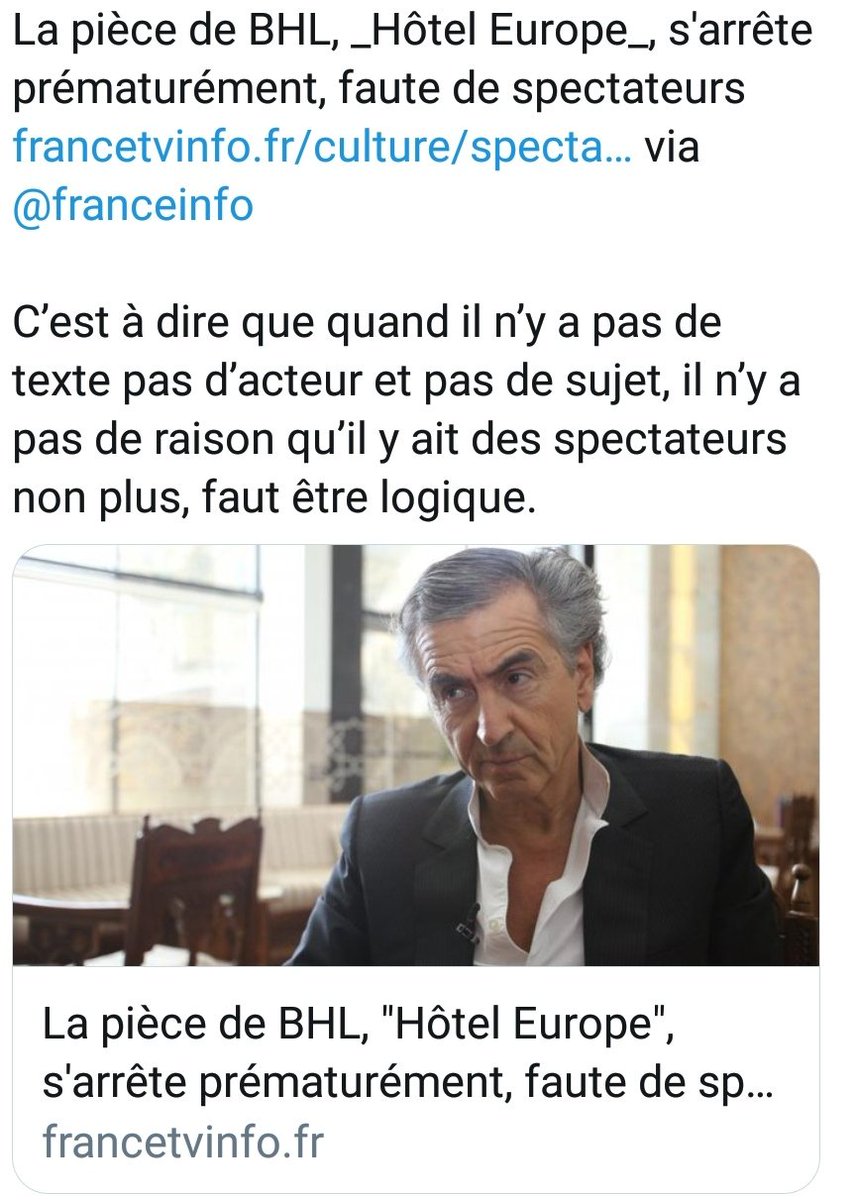The height and width of the screenshot is (1200, 856).
Task: Open the @franceinfo profile mention
Action: point(133,206)
